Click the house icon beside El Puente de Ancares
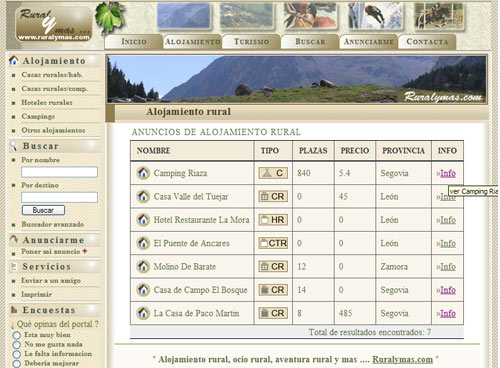Viewport: 500px width, 368px height. click(143, 243)
